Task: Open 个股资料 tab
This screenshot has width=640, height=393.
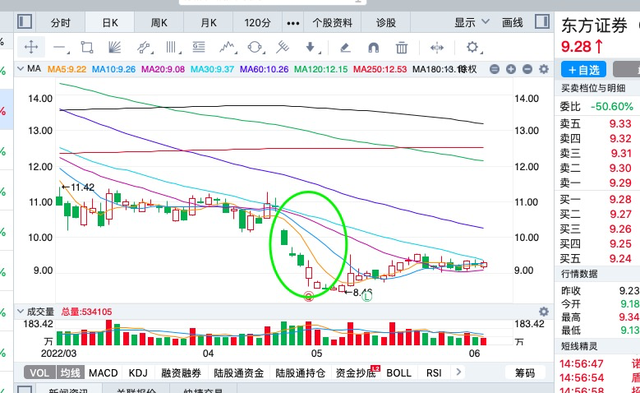Action: pos(332,23)
